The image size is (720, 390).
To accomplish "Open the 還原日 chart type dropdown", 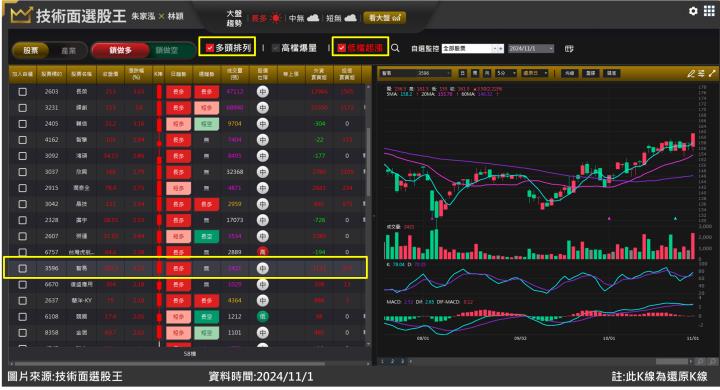I will pos(535,73).
